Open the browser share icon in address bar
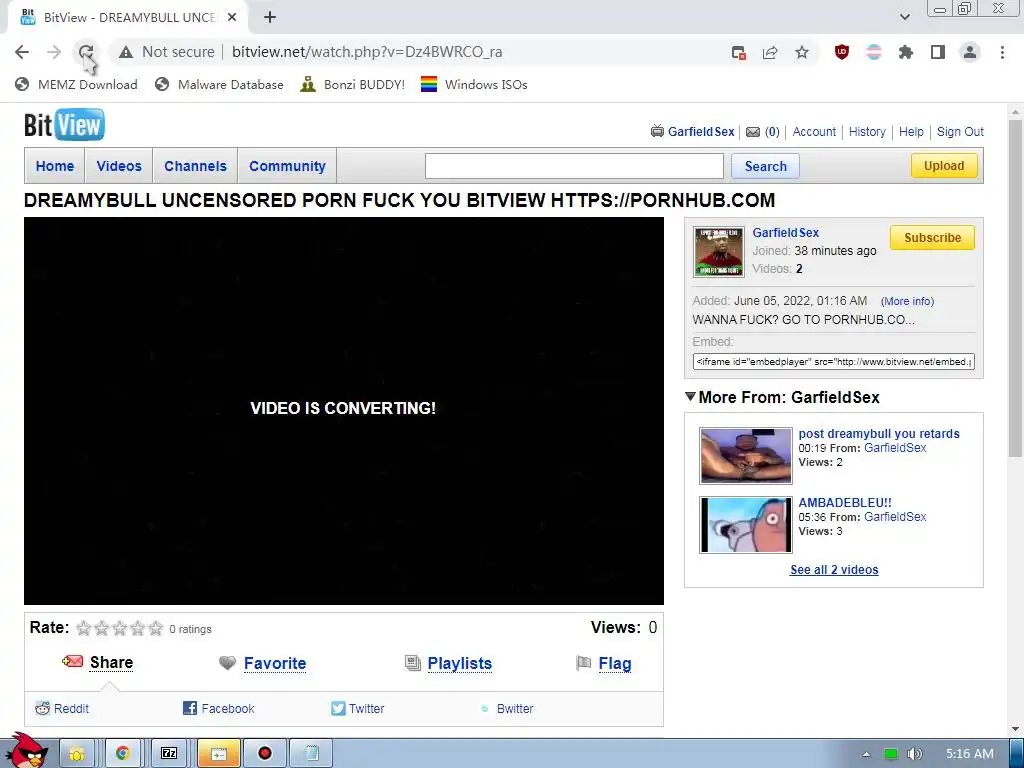The image size is (1024, 768). (x=770, y=52)
